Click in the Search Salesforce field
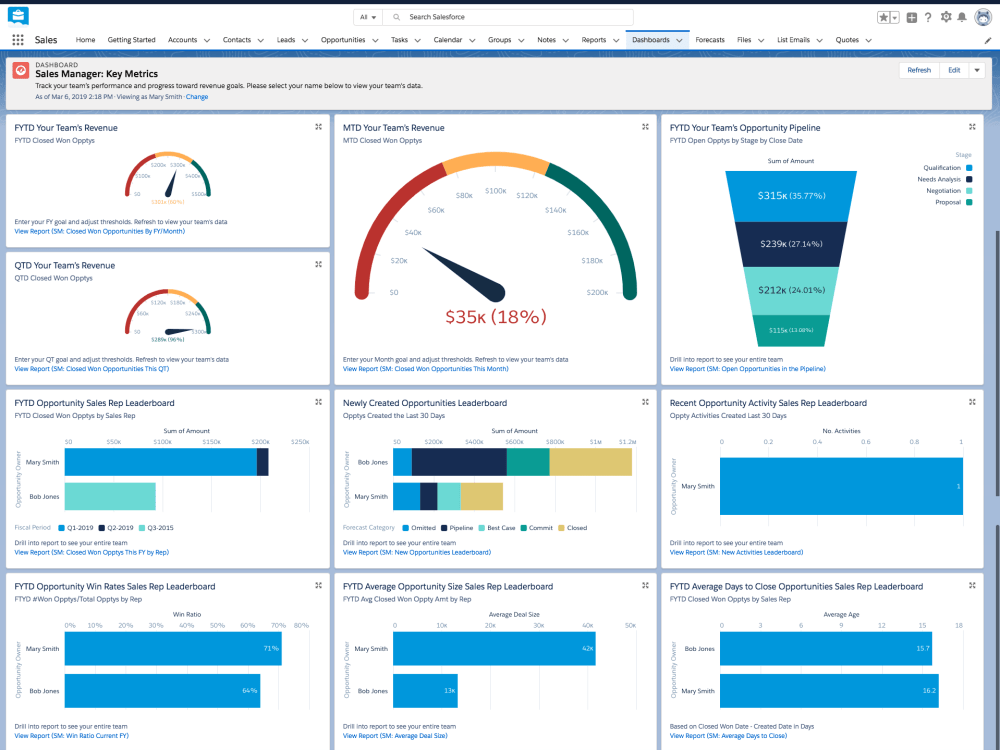 508,17
